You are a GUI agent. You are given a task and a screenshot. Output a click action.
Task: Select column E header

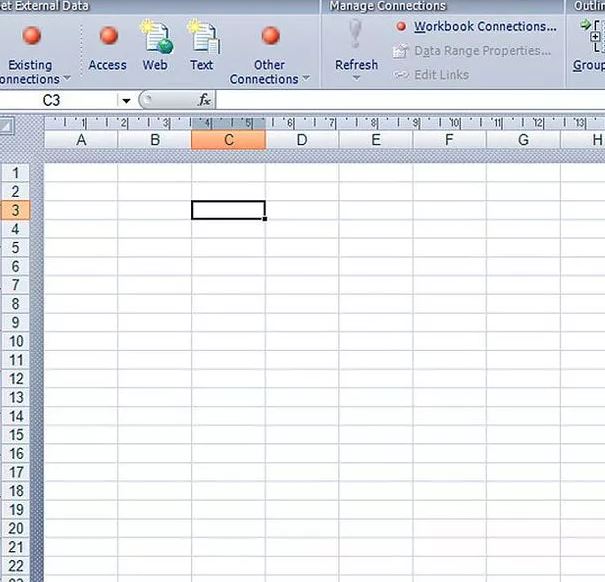tap(376, 141)
